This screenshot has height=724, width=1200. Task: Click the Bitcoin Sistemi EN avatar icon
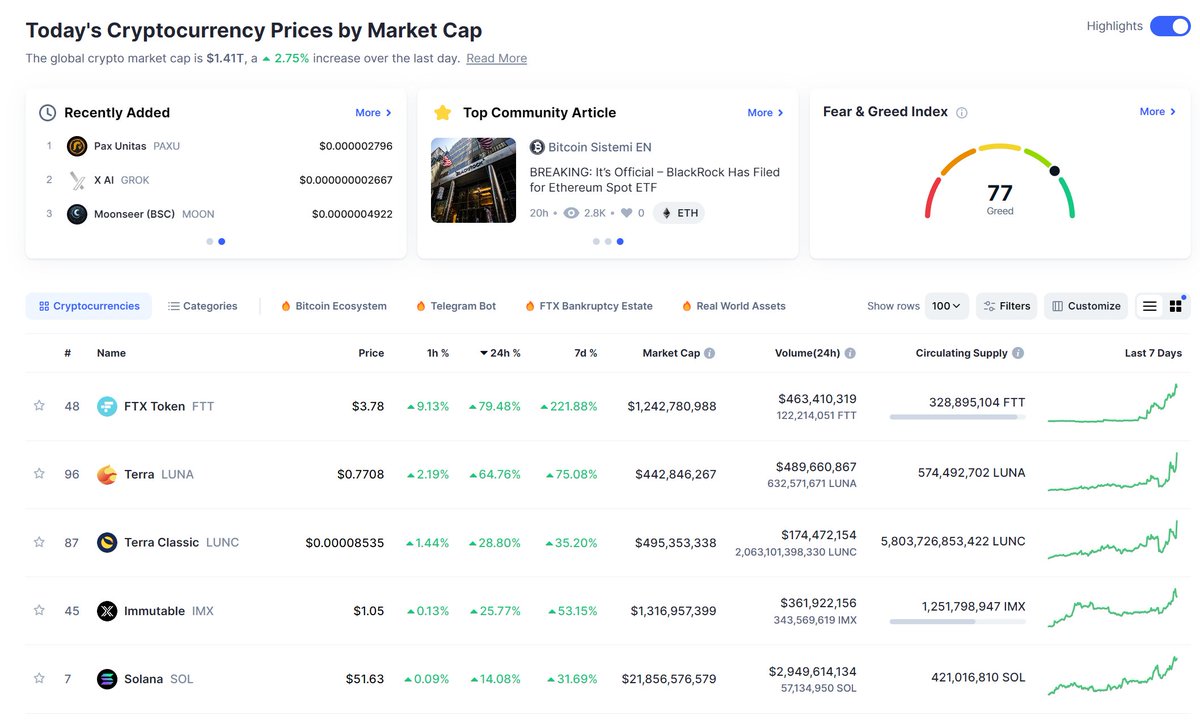(537, 147)
